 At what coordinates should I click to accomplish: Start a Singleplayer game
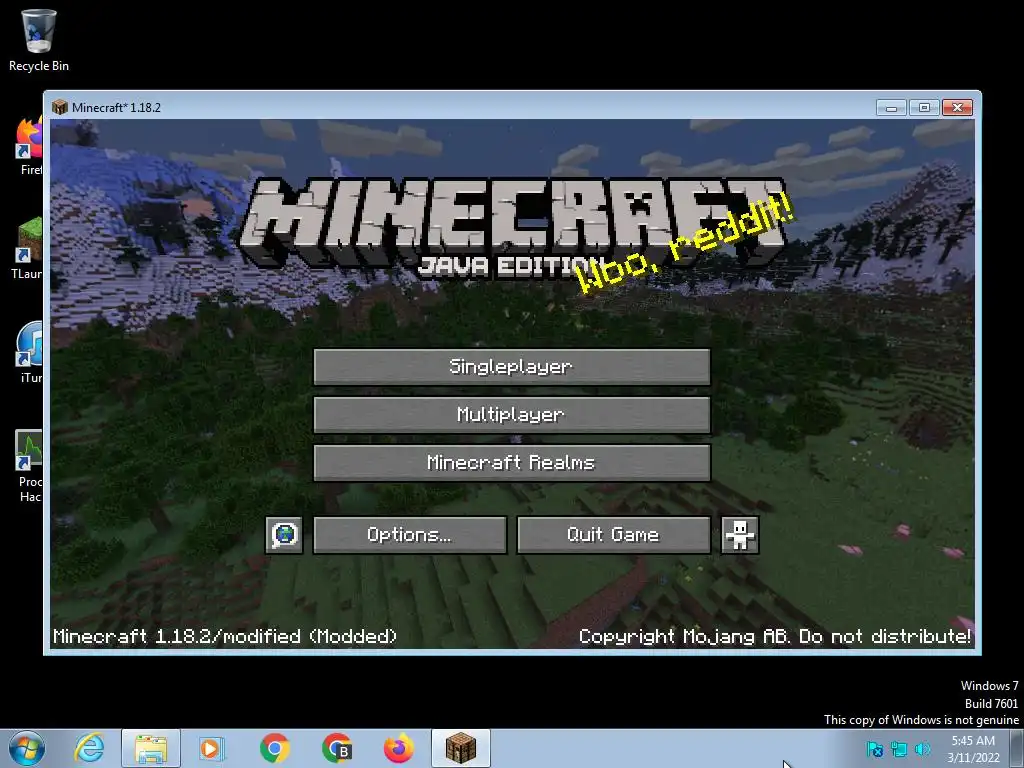(511, 366)
